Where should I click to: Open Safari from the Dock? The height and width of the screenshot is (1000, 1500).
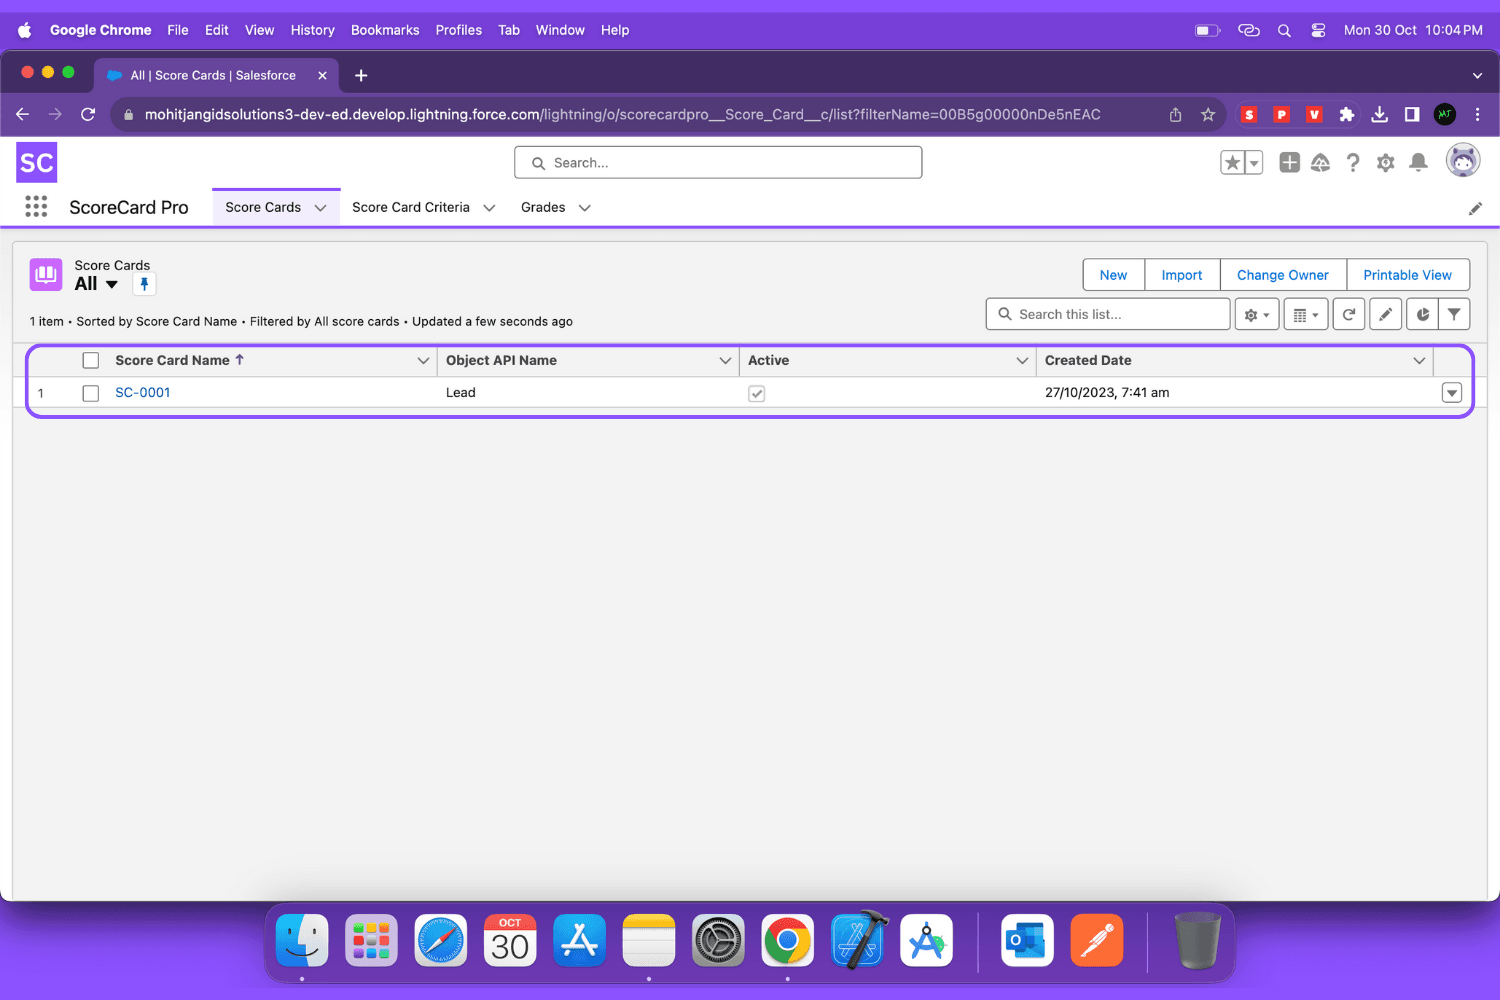(441, 941)
